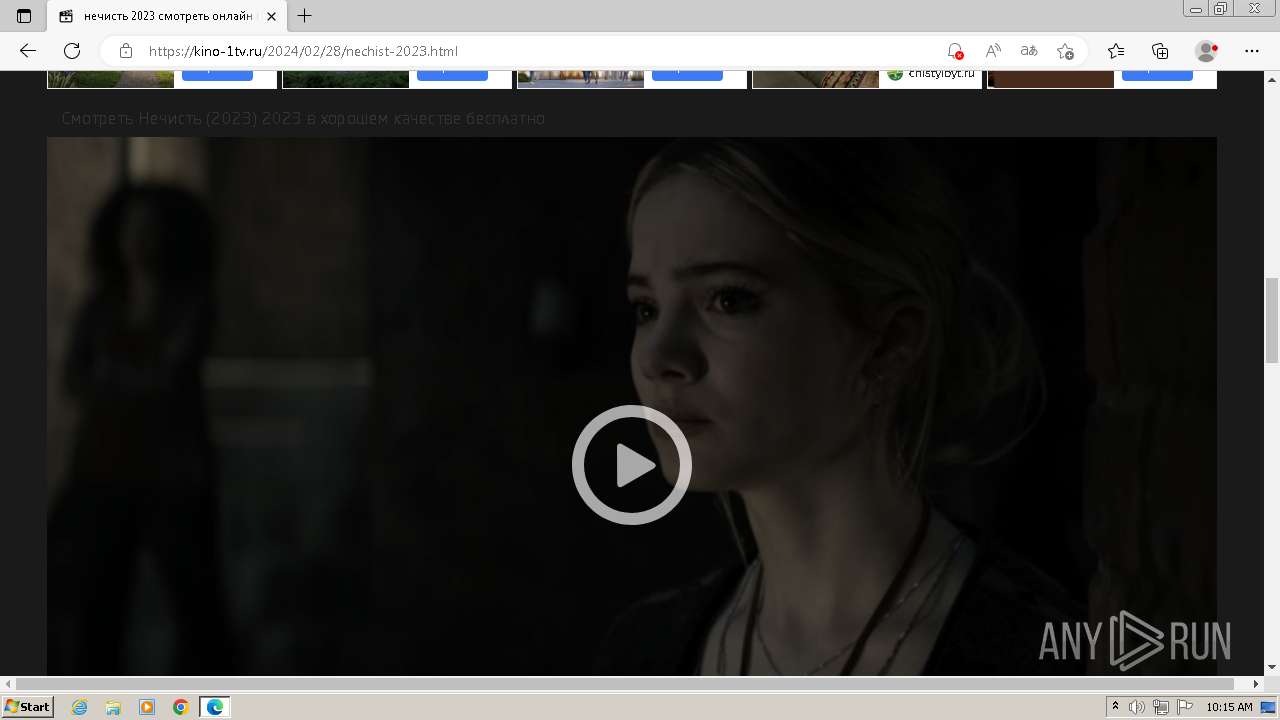
Task: Open Windows Explorer folder from taskbar
Action: (113, 707)
